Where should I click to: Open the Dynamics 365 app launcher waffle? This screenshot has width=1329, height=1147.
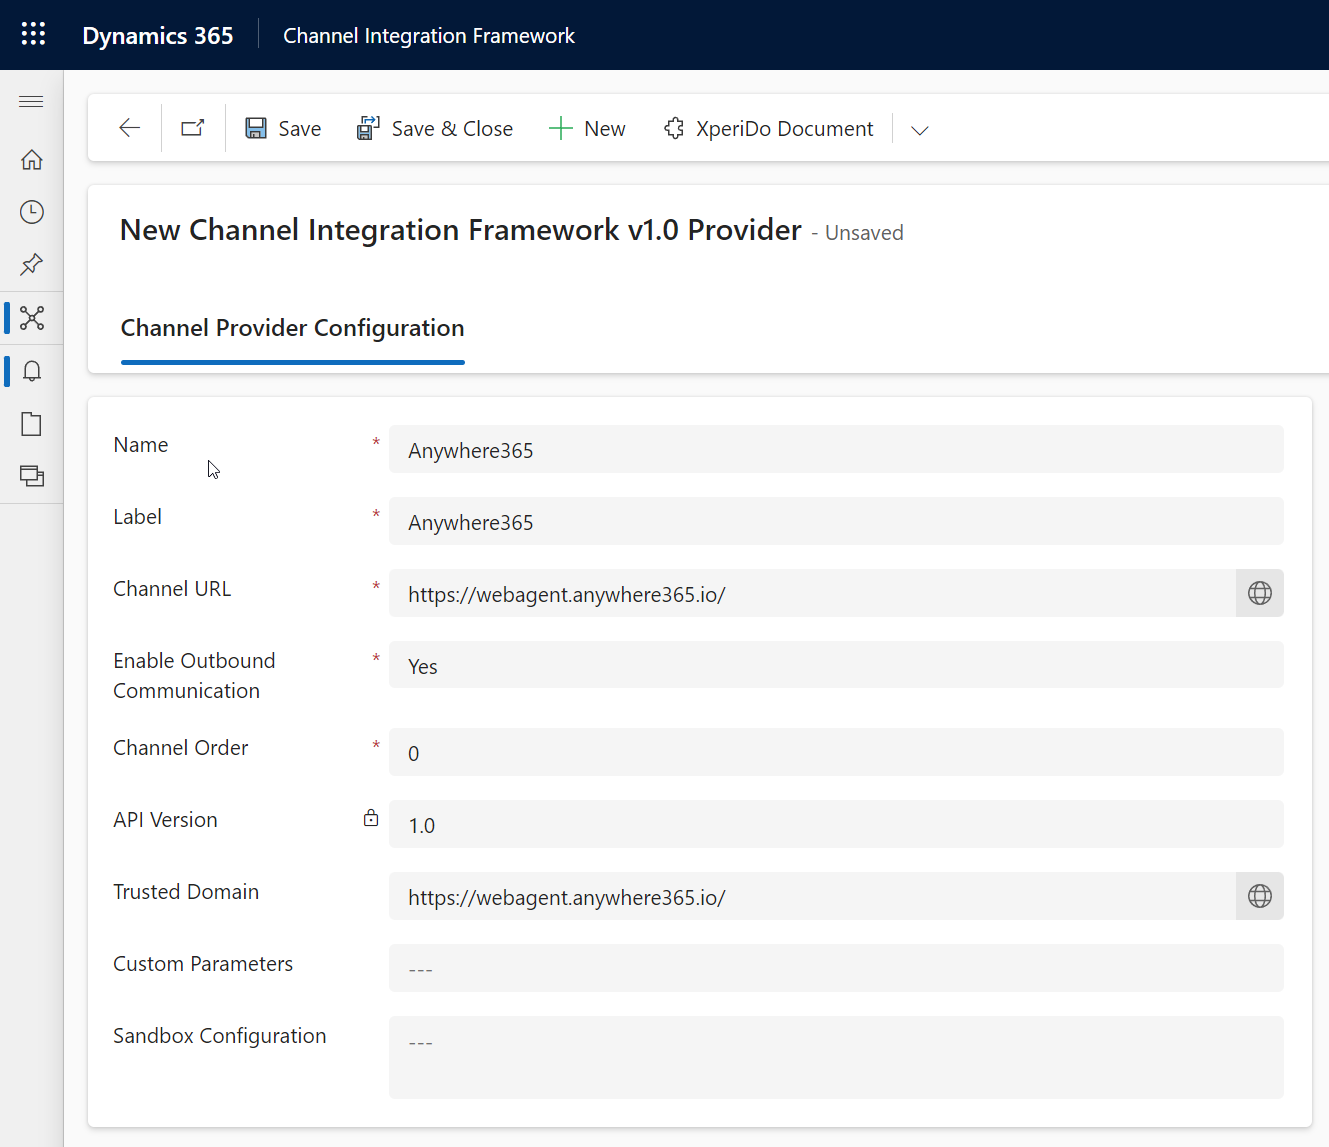[33, 34]
